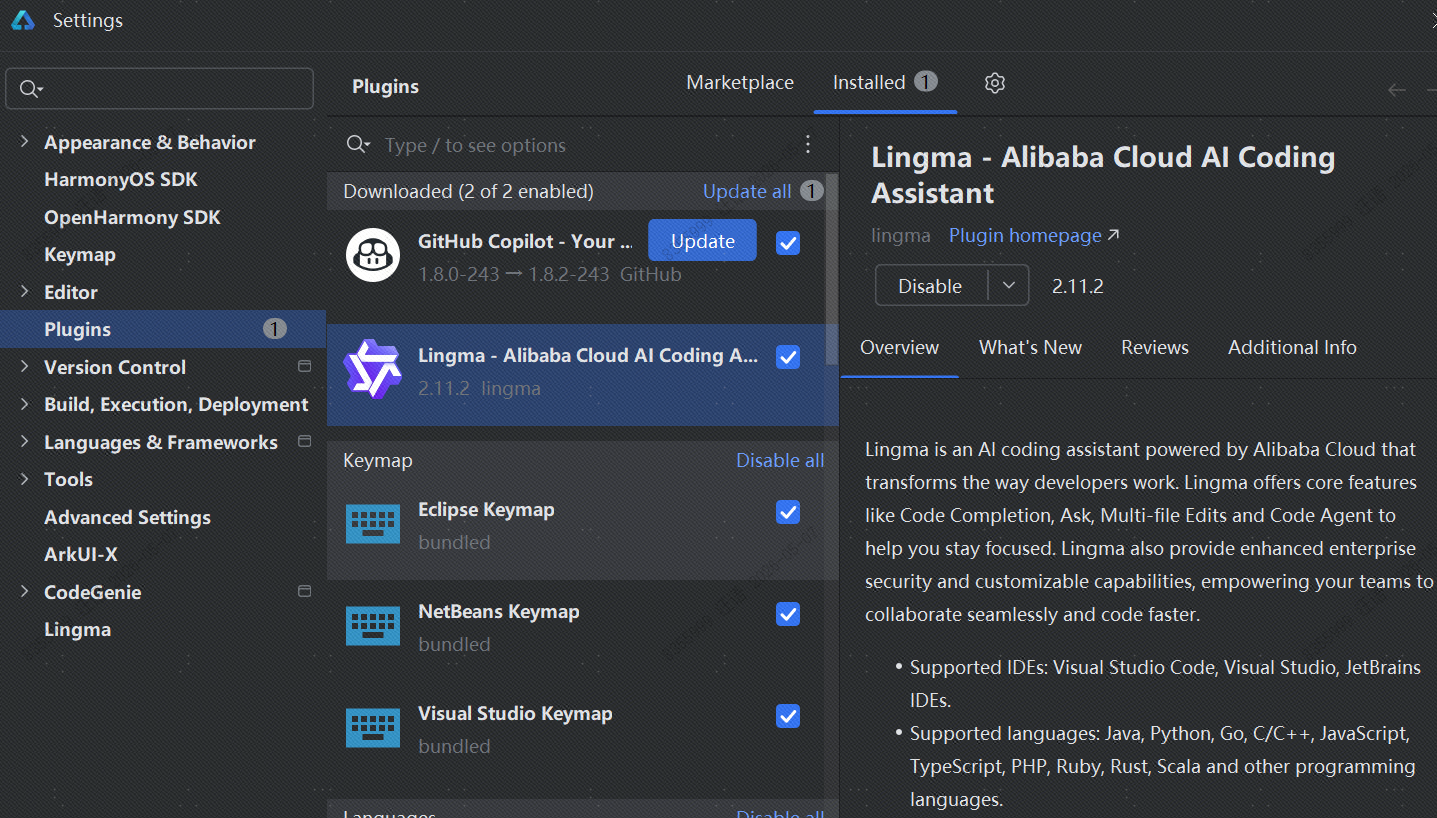The width and height of the screenshot is (1437, 818).
Task: Click the plugin list scrollbar
Action: point(832,270)
